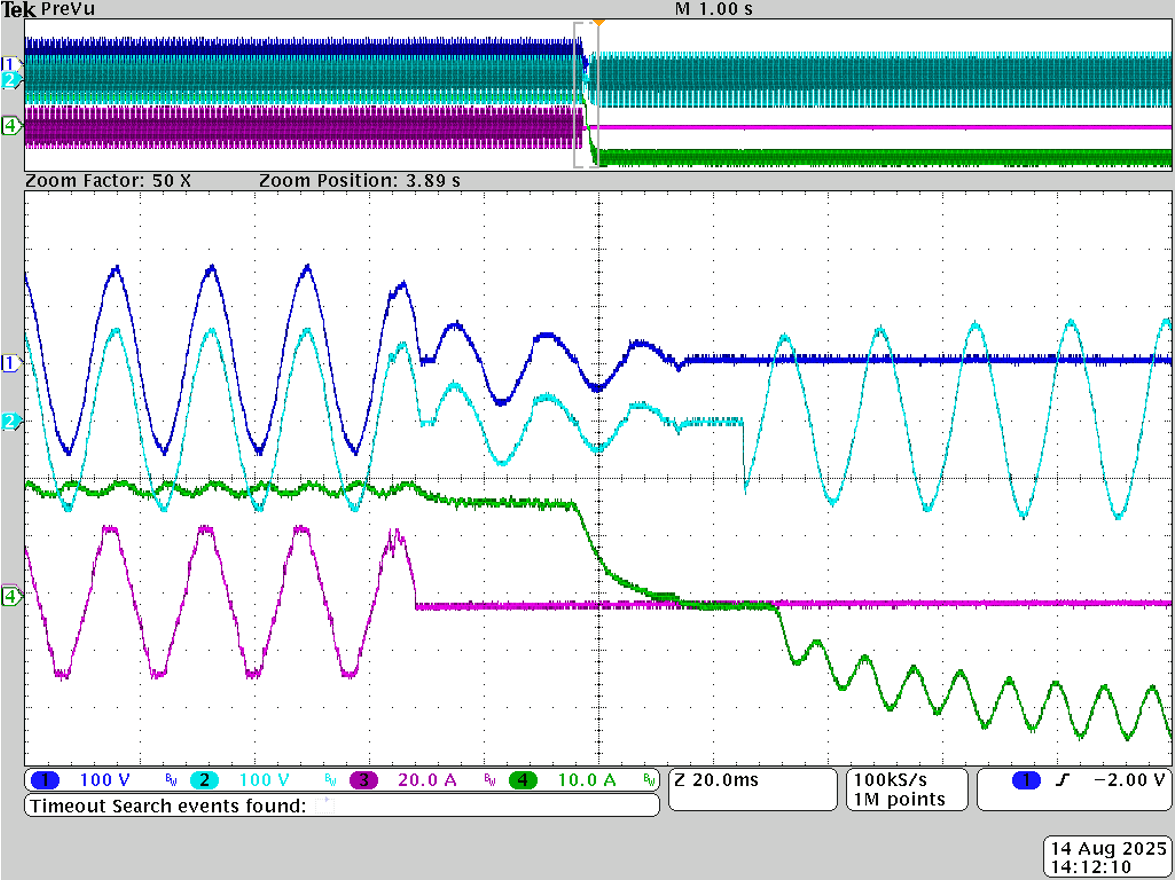Click the Zoom Position 3.89 s label
Screen dimensions: 1176x880
[x=360, y=181]
